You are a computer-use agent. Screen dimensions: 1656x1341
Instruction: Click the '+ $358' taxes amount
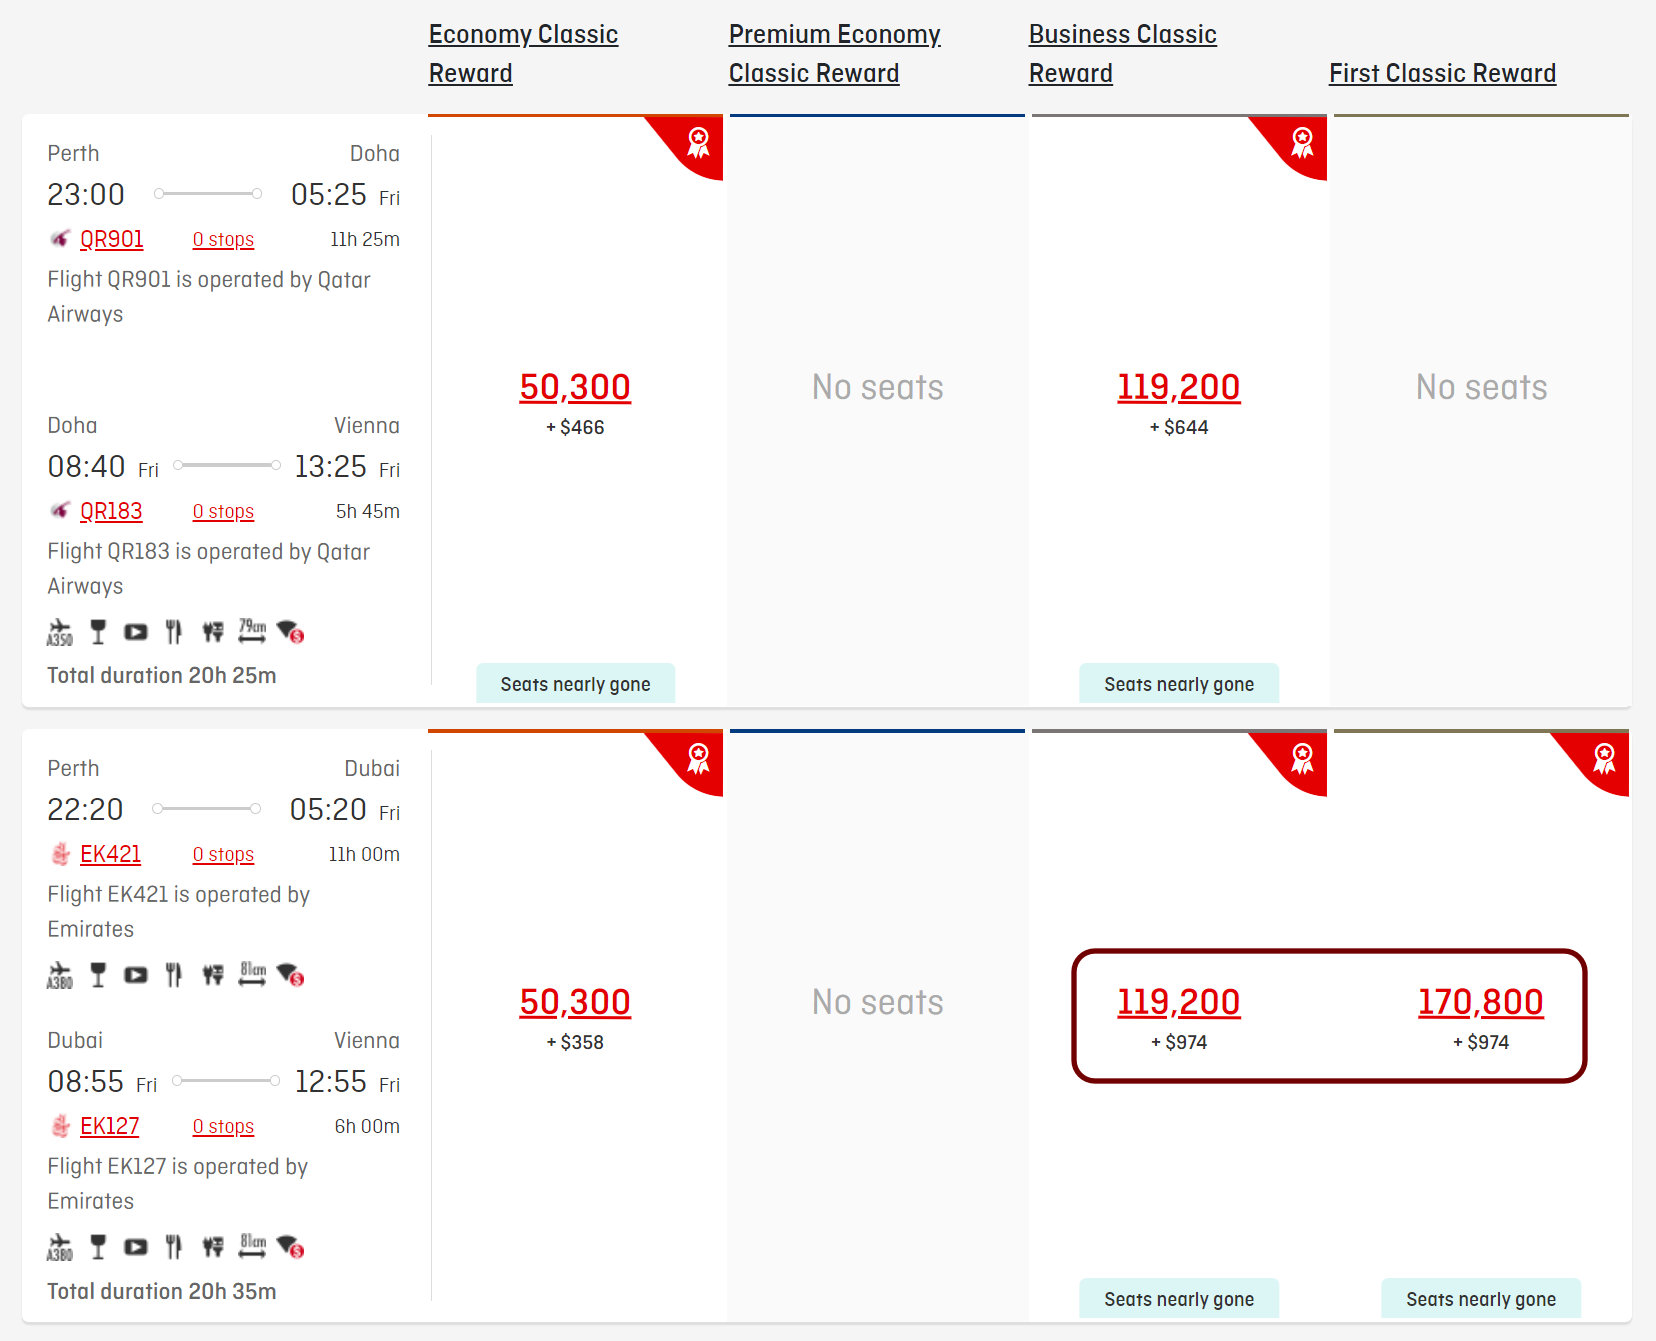(575, 1042)
